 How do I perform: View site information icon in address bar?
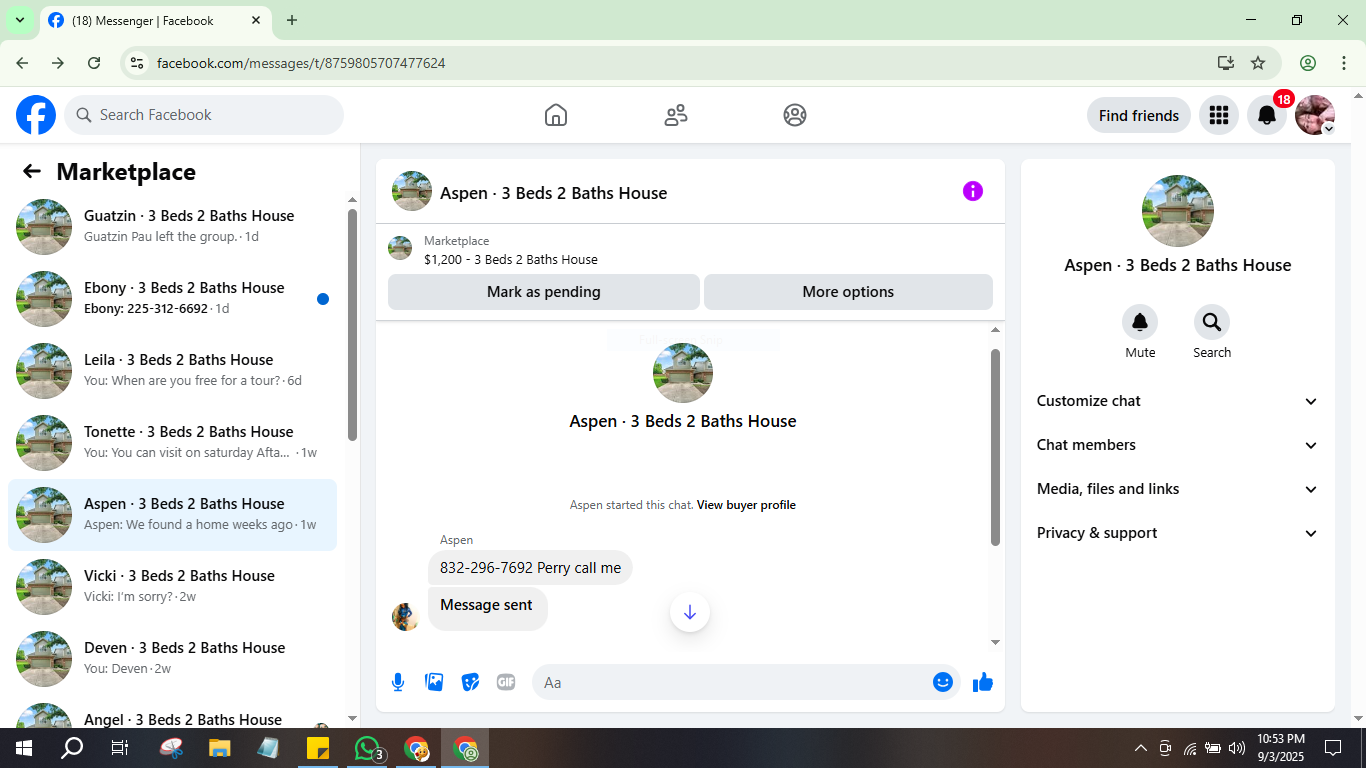(x=138, y=63)
